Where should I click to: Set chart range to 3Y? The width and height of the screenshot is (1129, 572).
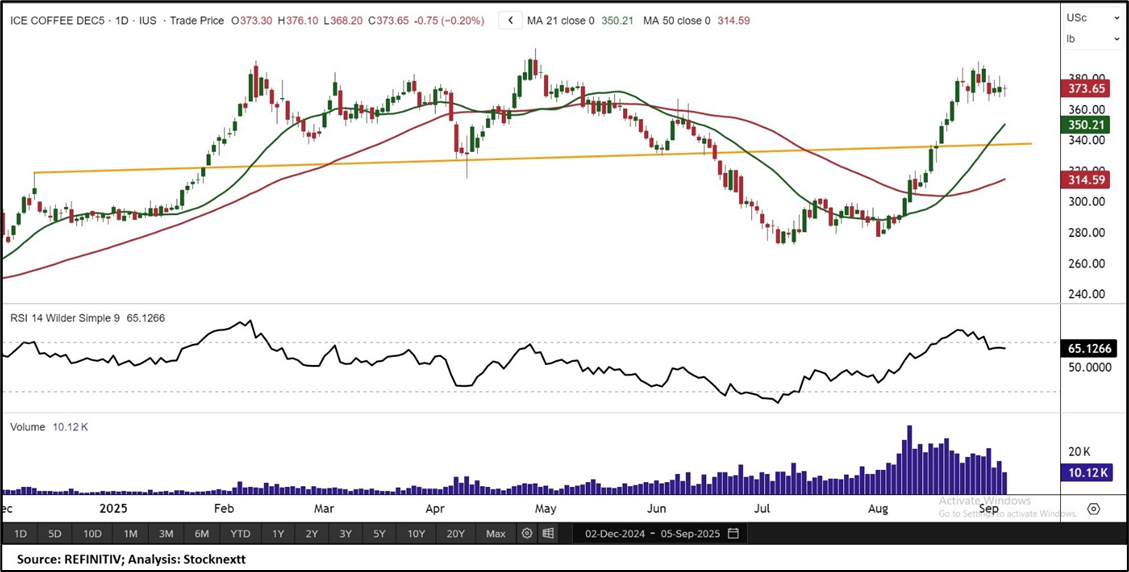346,534
